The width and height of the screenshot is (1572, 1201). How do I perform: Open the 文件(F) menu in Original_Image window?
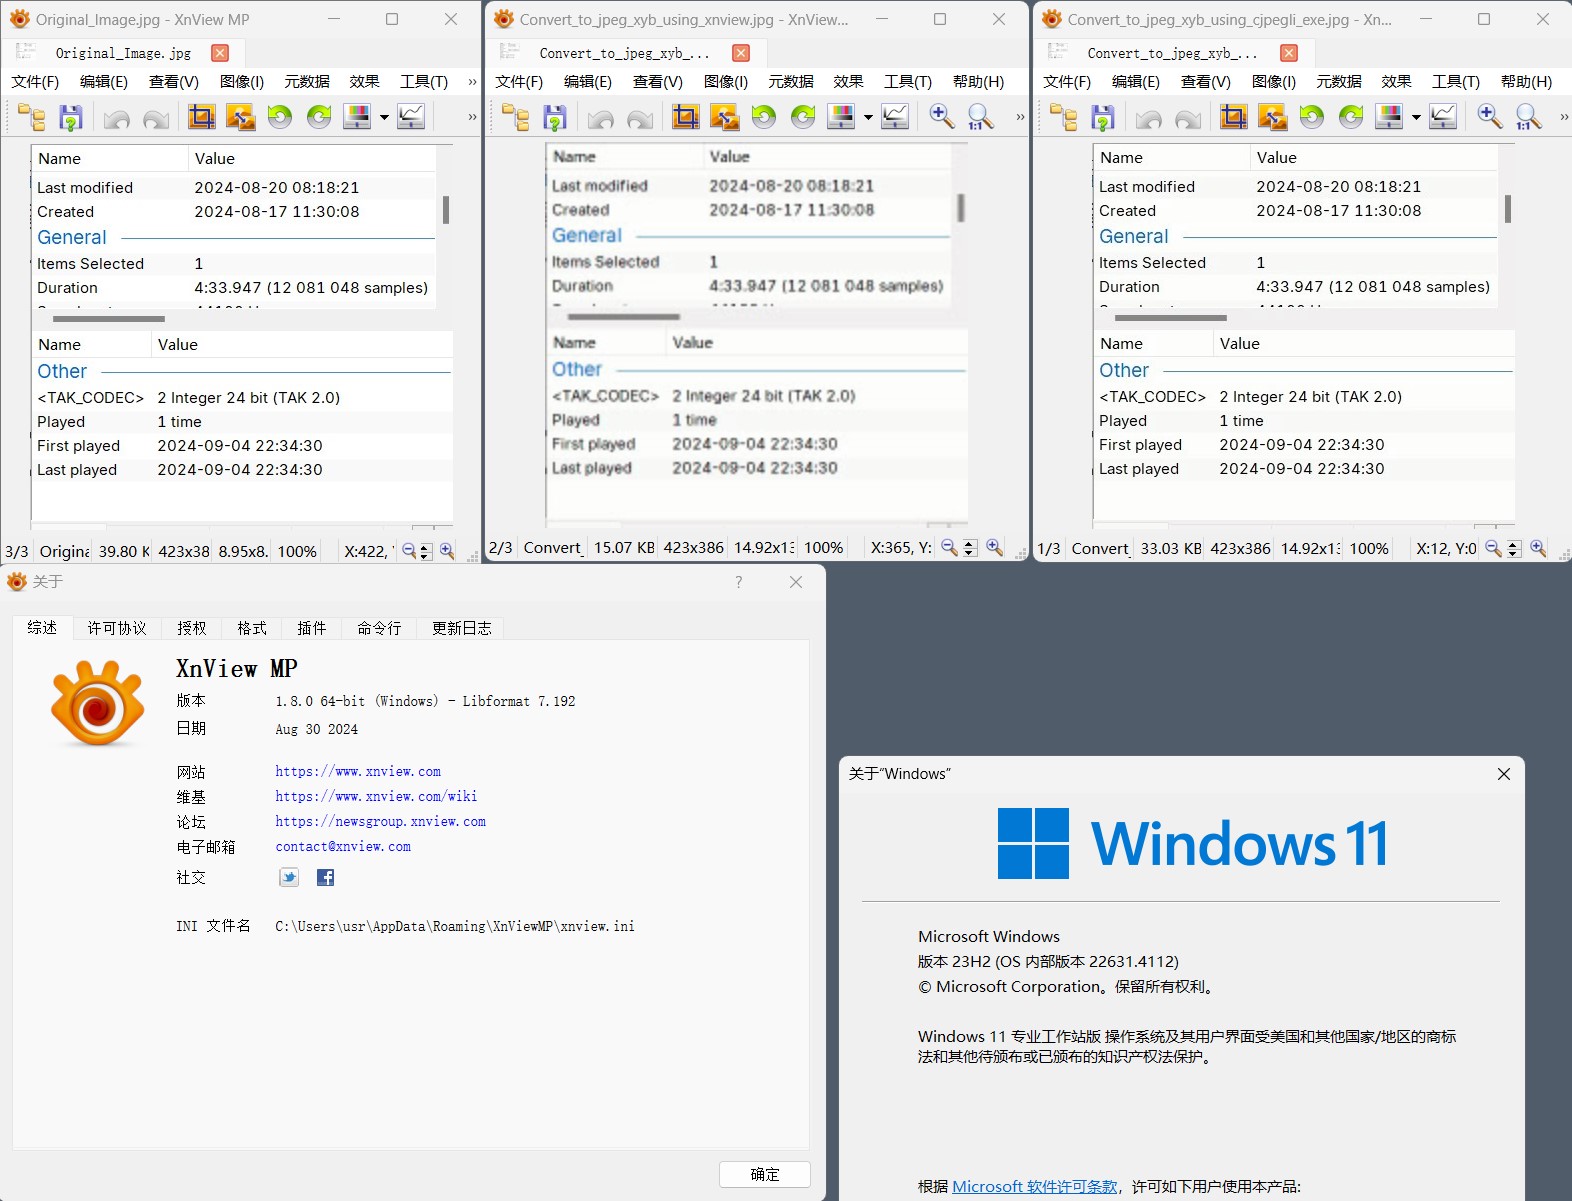(x=35, y=82)
